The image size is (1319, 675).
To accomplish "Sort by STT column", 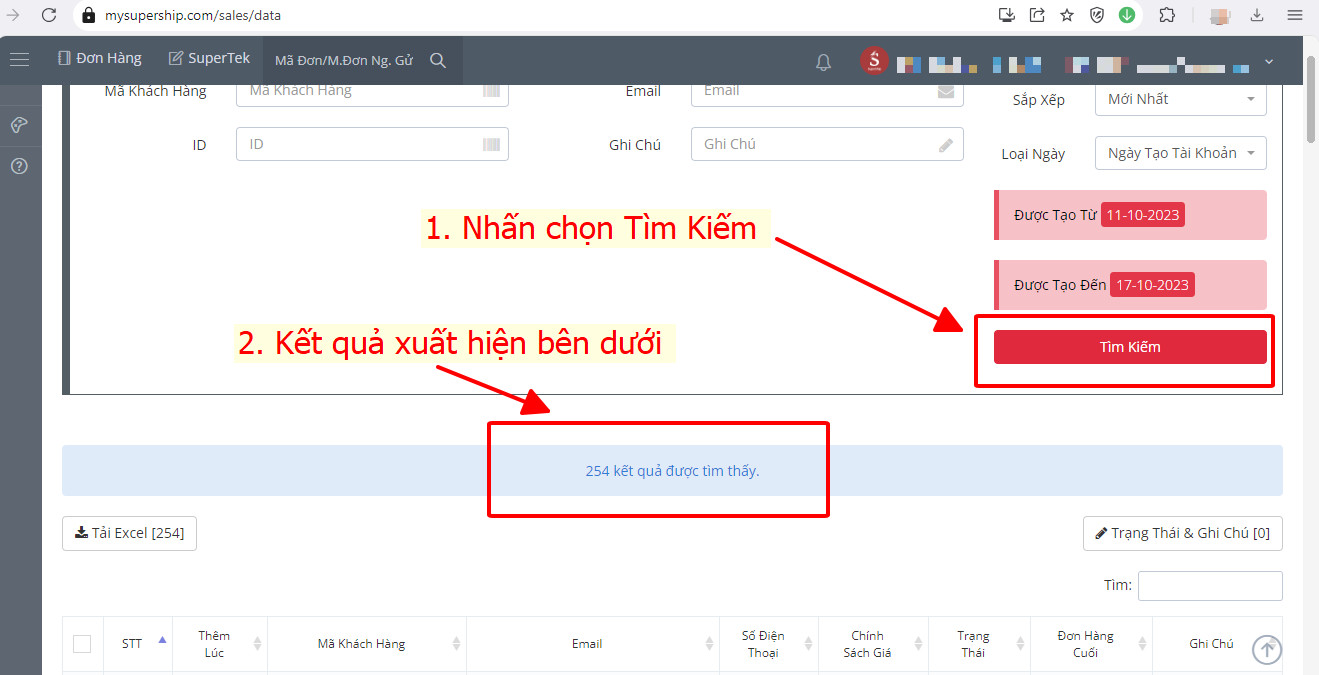I will (138, 644).
